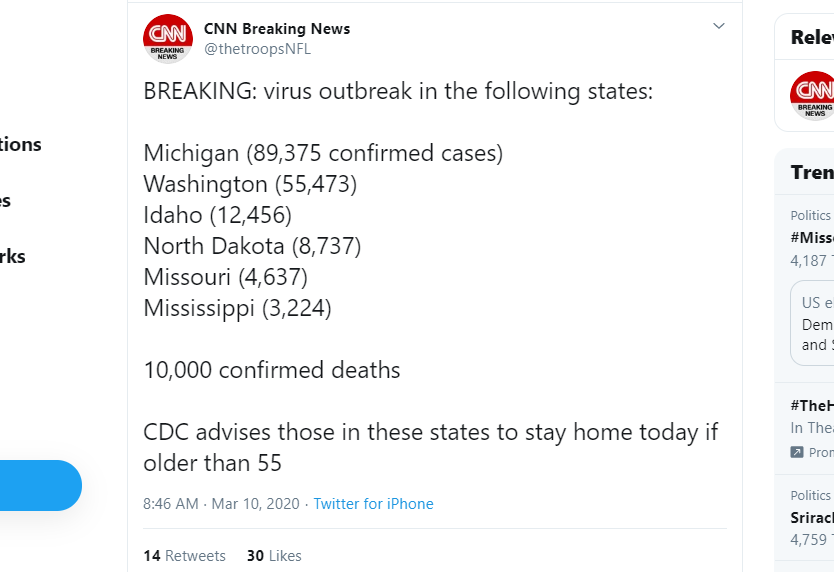The image size is (834, 572).
Task: Open the Srirac… trending topic
Action: click(x=809, y=517)
